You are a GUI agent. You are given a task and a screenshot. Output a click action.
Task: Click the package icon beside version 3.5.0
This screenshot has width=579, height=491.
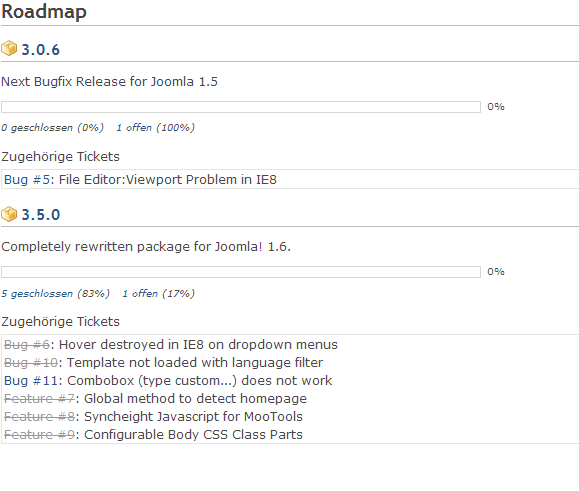click(9, 214)
